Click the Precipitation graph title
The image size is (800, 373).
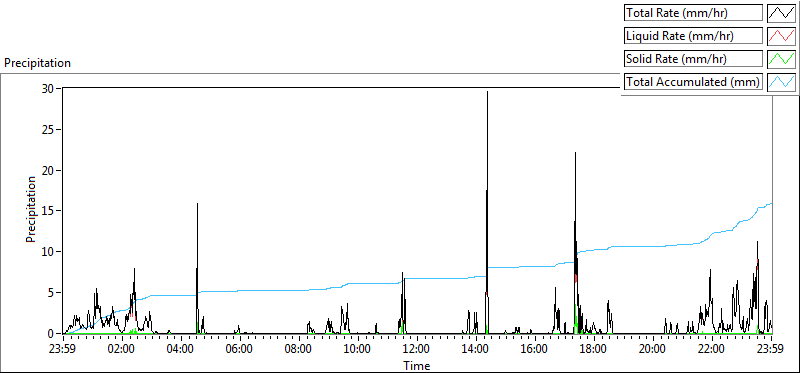37,63
